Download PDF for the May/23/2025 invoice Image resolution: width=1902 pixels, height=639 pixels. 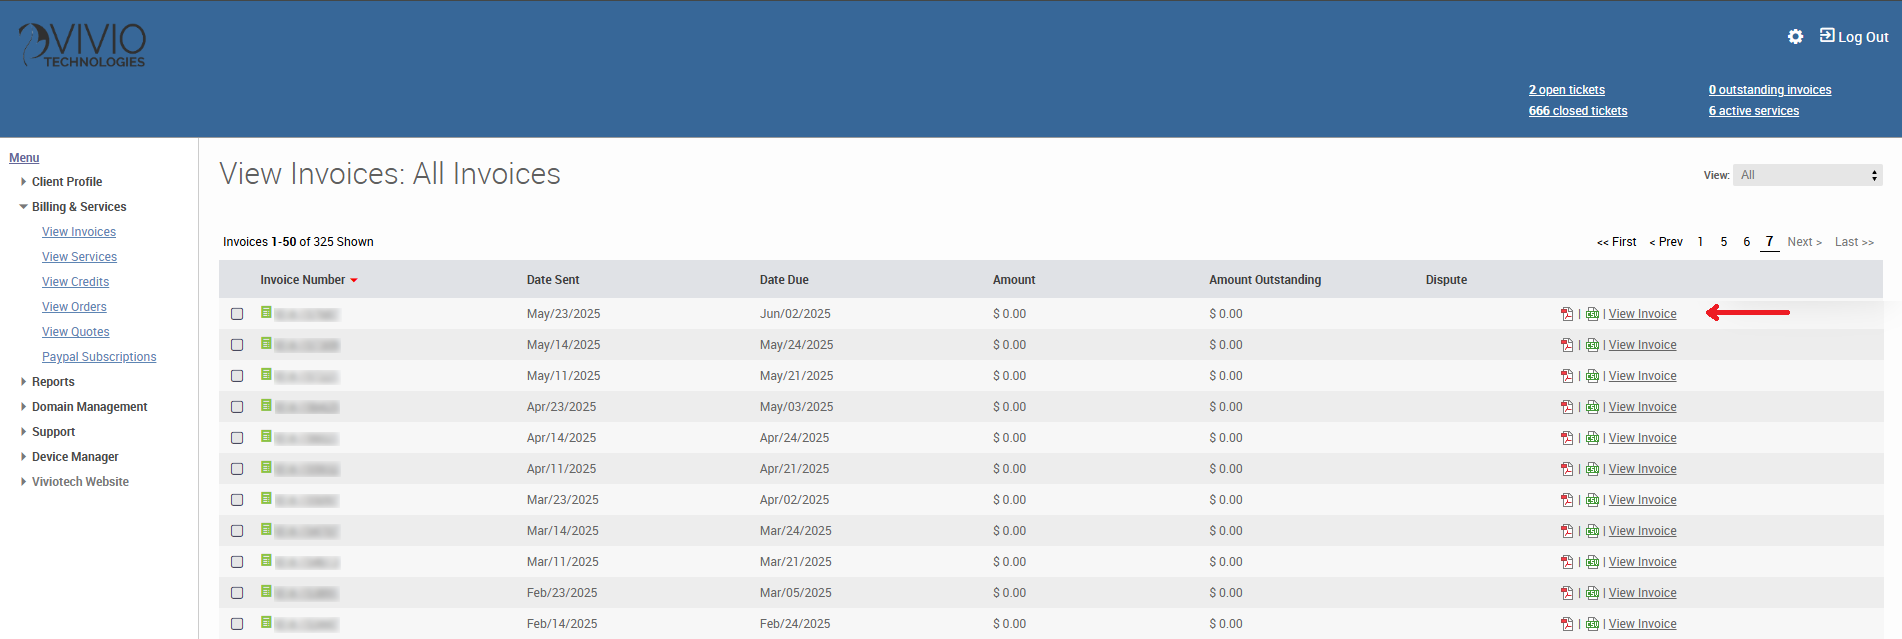pyautogui.click(x=1567, y=314)
